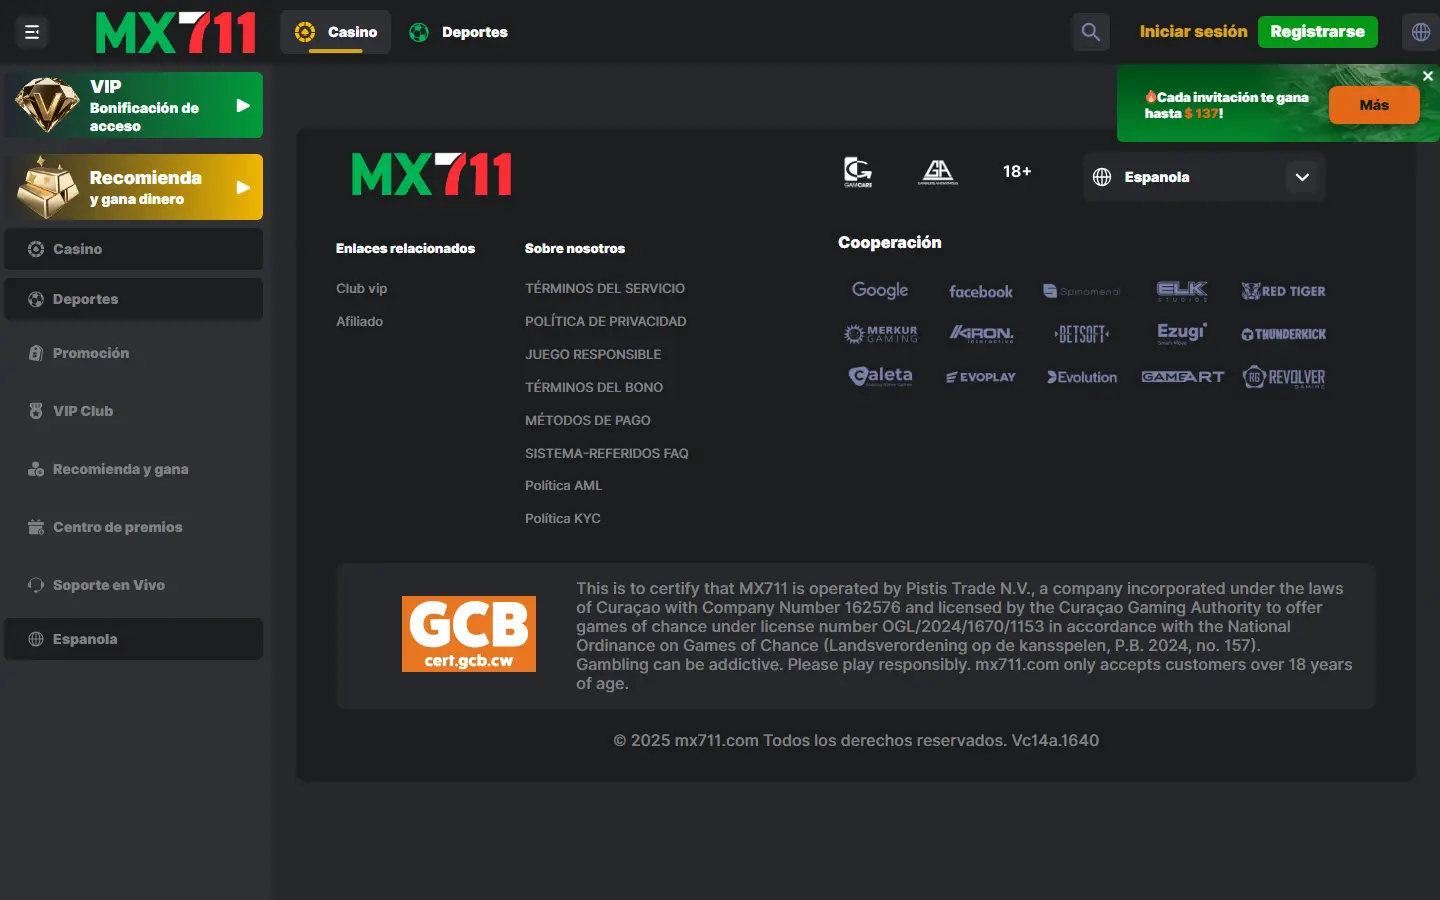Open TÉRMINOS DEL BONO link

(x=594, y=387)
